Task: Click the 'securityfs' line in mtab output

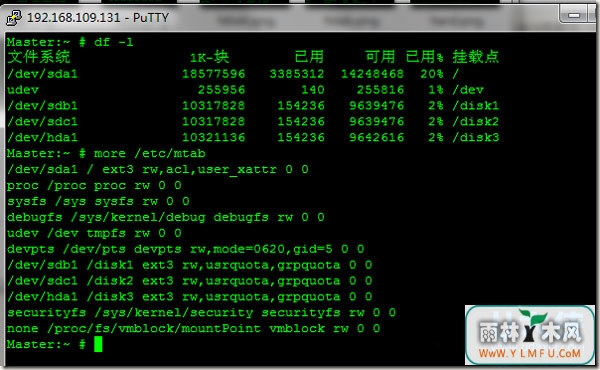Action: point(201,313)
